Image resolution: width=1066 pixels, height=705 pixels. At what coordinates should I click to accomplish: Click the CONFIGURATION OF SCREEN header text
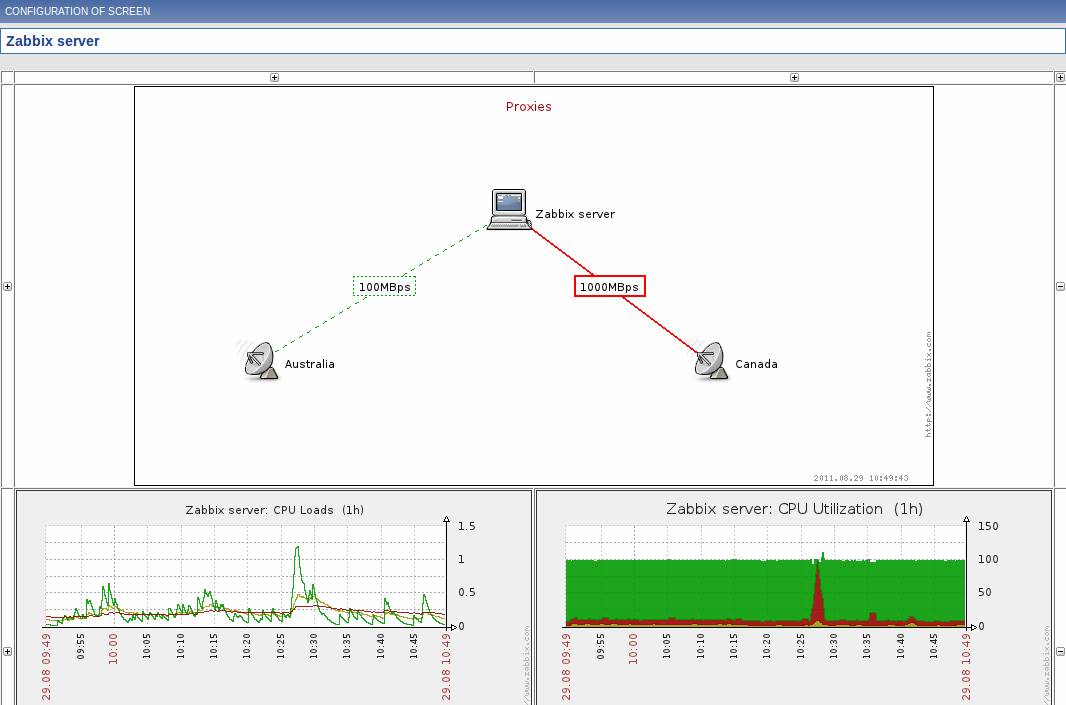tap(78, 12)
